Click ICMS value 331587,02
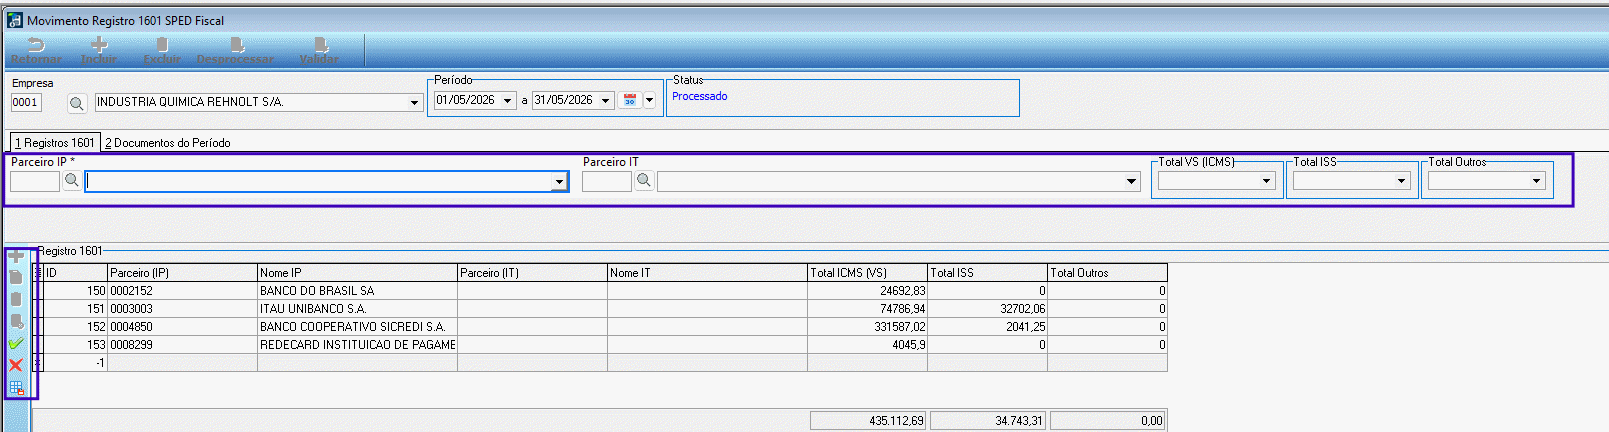This screenshot has height=432, width=1609. click(x=867, y=327)
